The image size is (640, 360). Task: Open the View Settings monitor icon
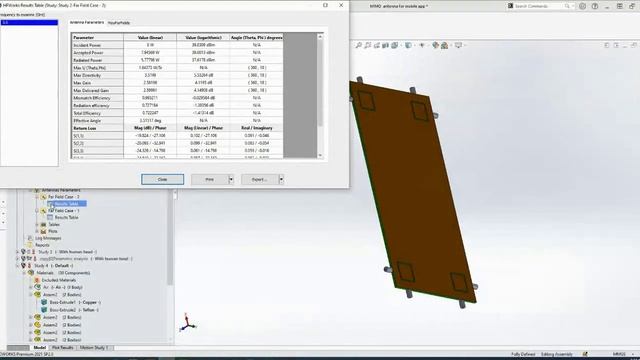[x=458, y=45]
